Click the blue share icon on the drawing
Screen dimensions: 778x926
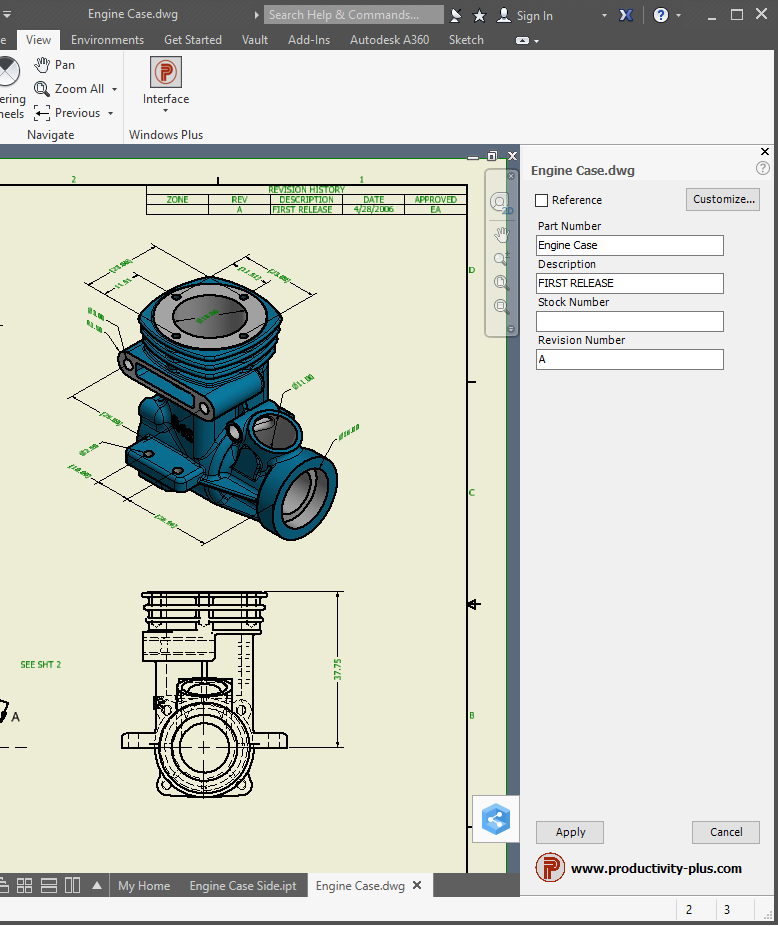495,820
